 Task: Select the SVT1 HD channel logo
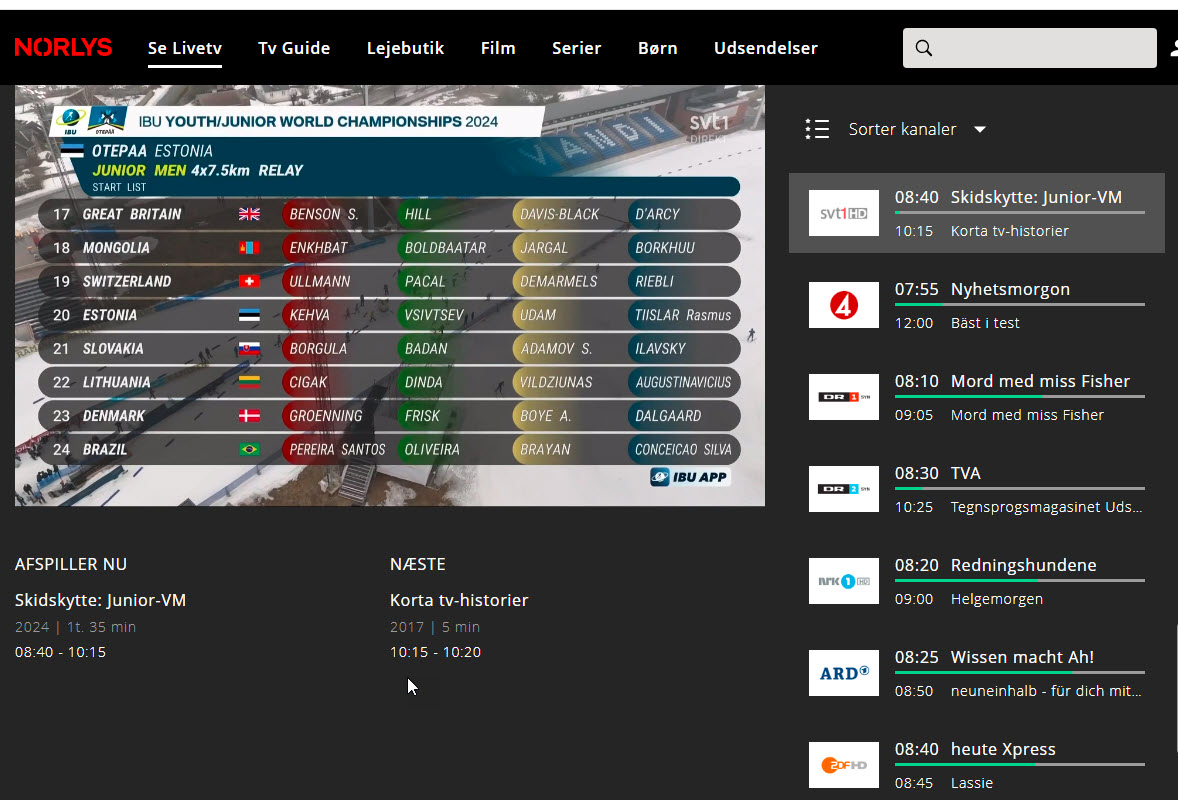(843, 213)
